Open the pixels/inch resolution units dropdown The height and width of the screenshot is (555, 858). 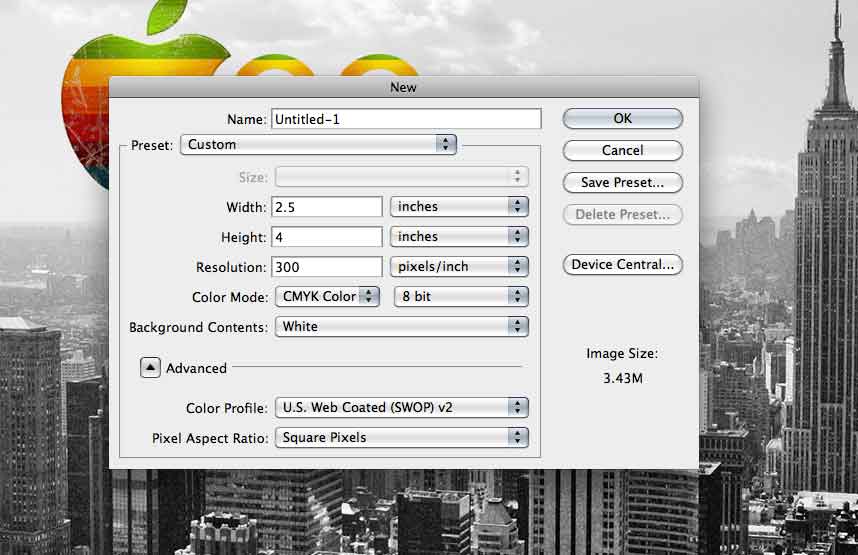click(x=459, y=267)
